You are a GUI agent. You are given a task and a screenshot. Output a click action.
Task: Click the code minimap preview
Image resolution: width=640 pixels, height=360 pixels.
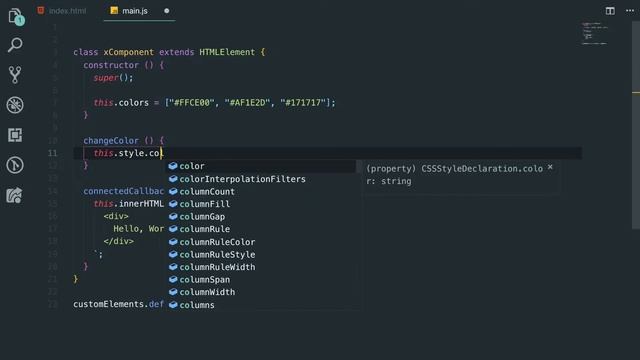pos(594,33)
